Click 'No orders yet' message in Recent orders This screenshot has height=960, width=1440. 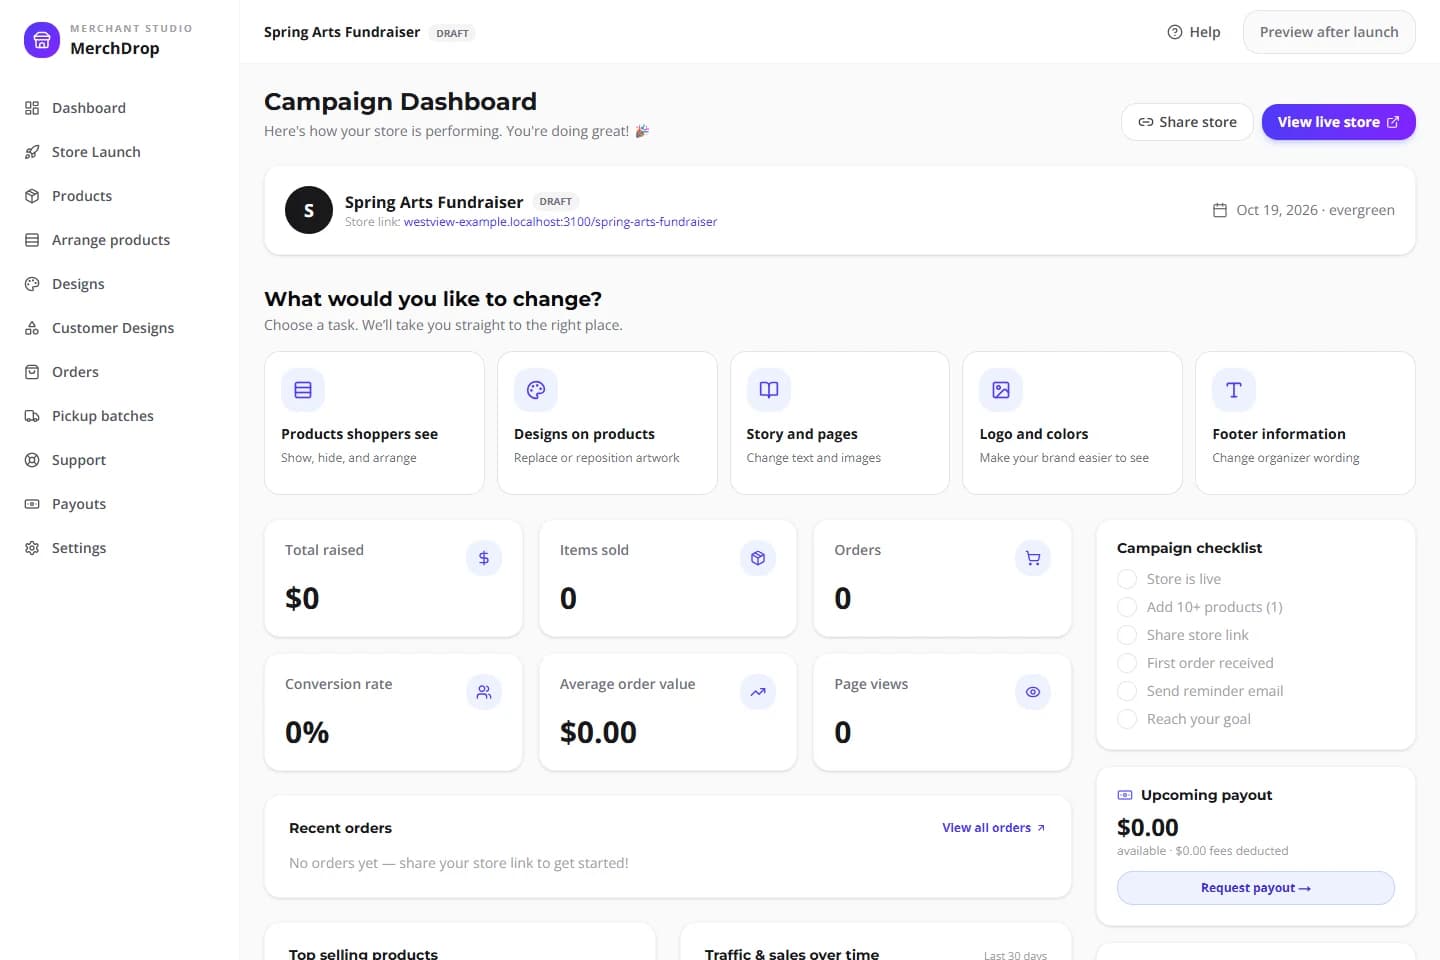459,863
